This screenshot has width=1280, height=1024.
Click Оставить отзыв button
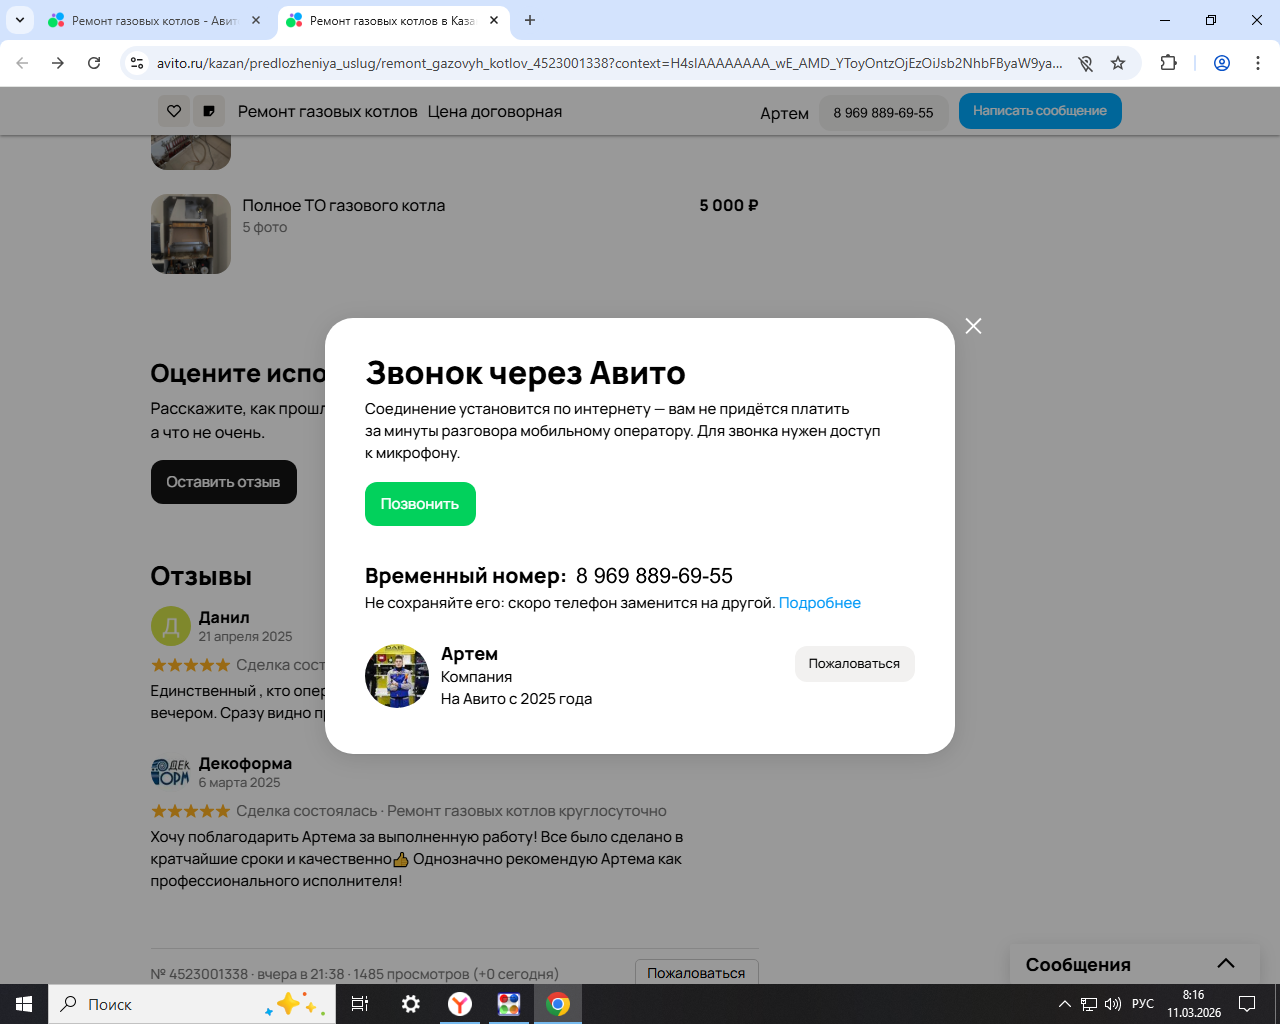pyautogui.click(x=224, y=482)
